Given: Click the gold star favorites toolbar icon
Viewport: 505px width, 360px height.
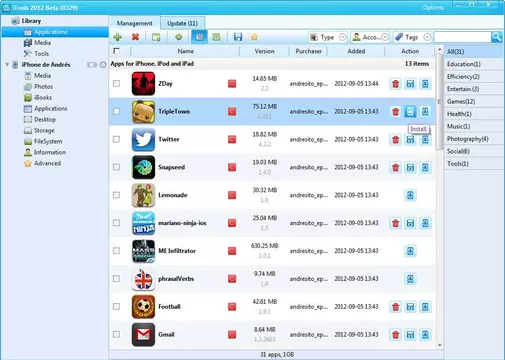Looking at the screenshot, I should click(255, 37).
